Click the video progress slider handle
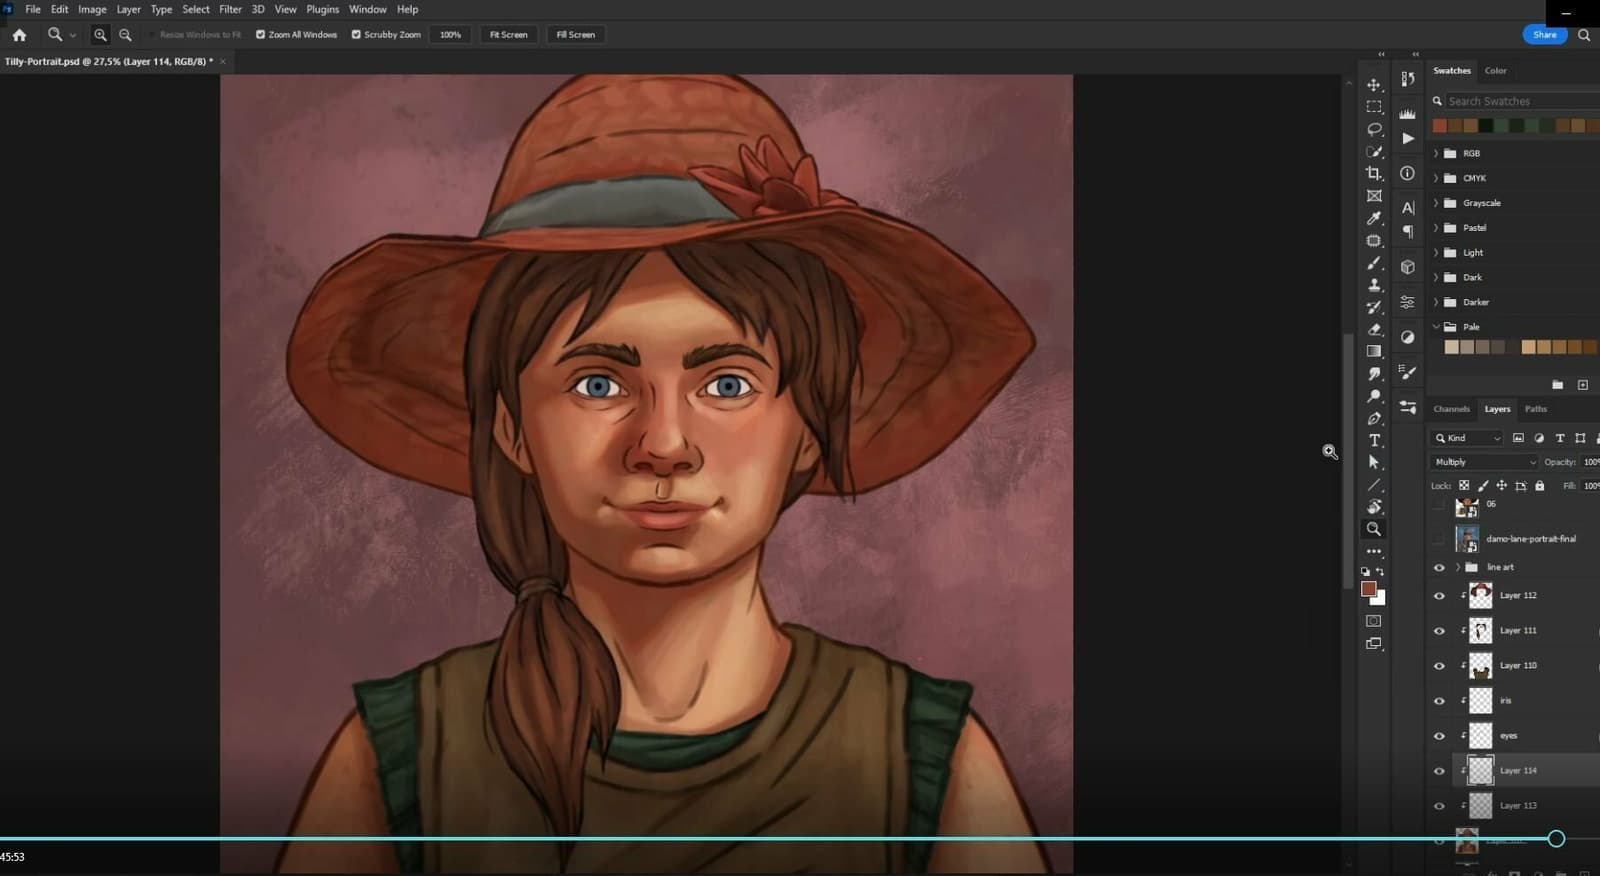This screenshot has height=876, width=1600. [1556, 839]
